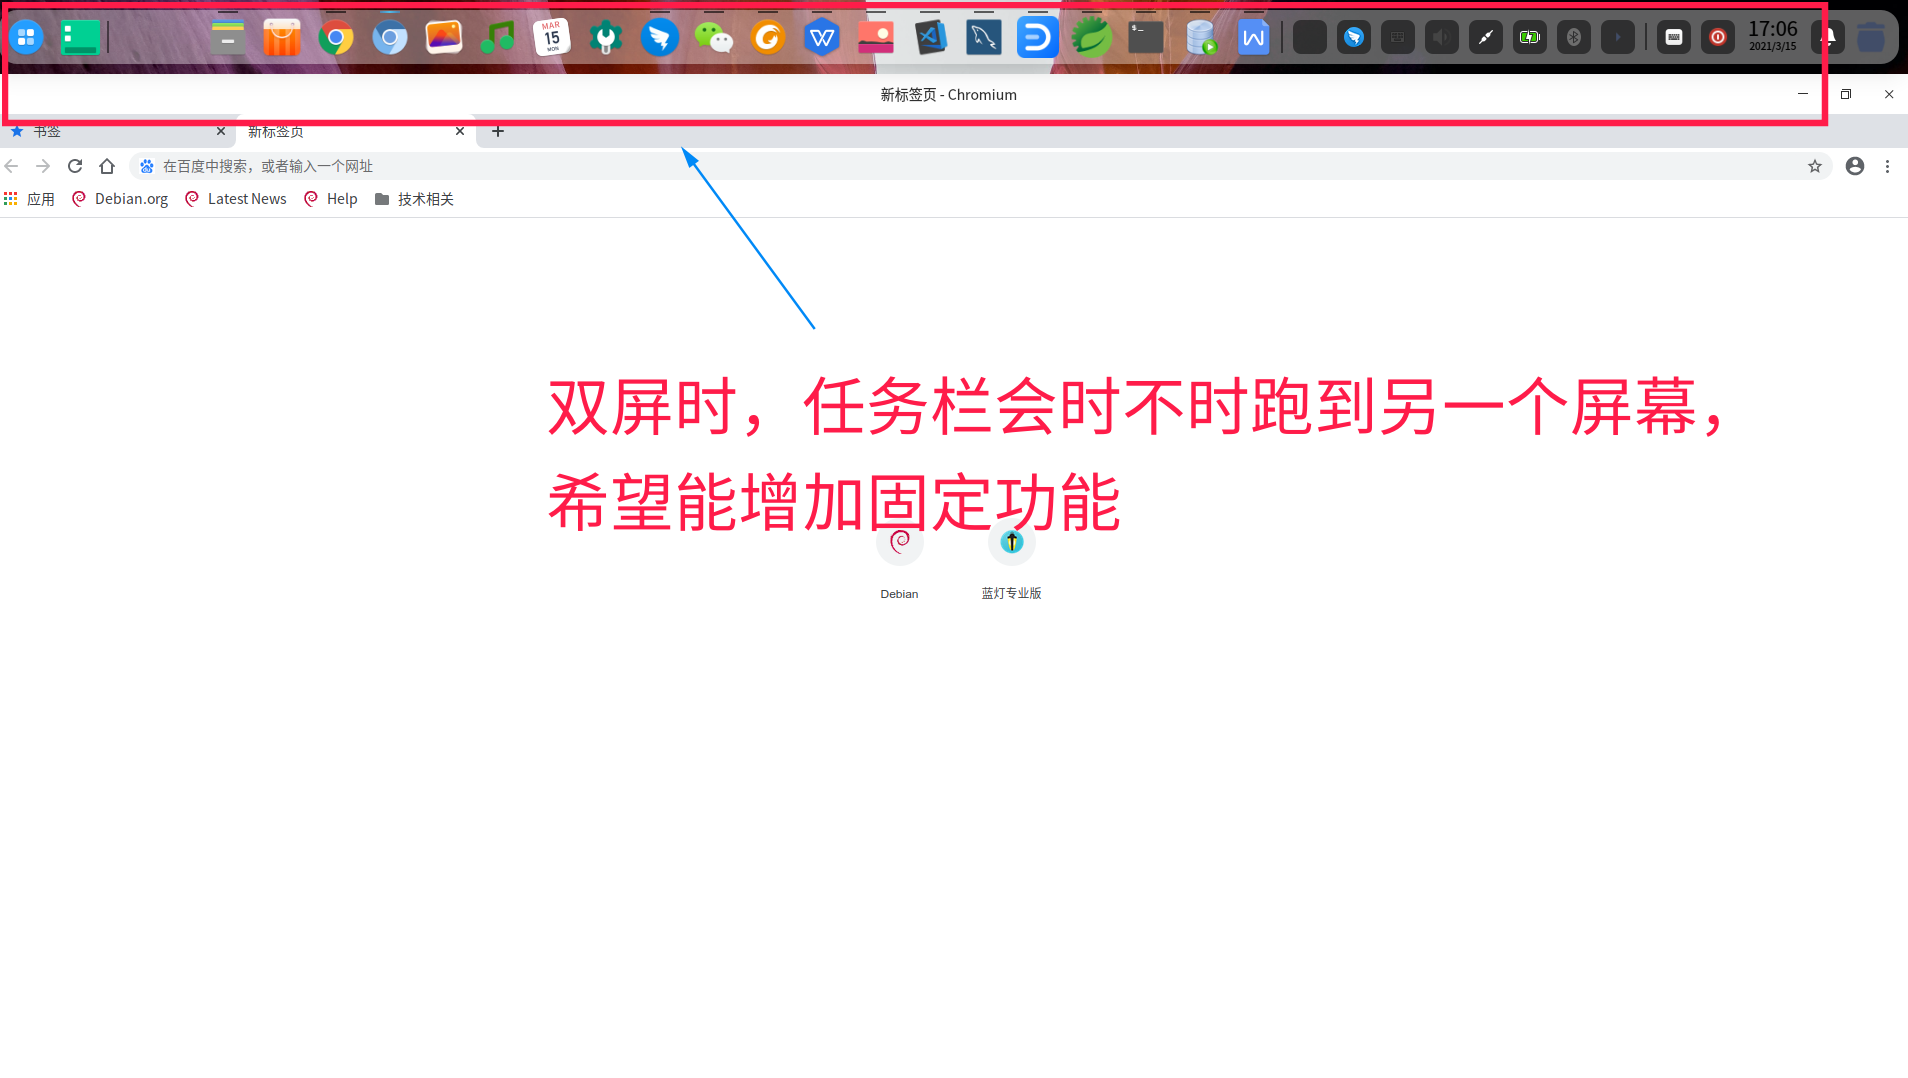Open the 应用 apps shortcut
The image size is (1908, 1078).
coord(29,199)
